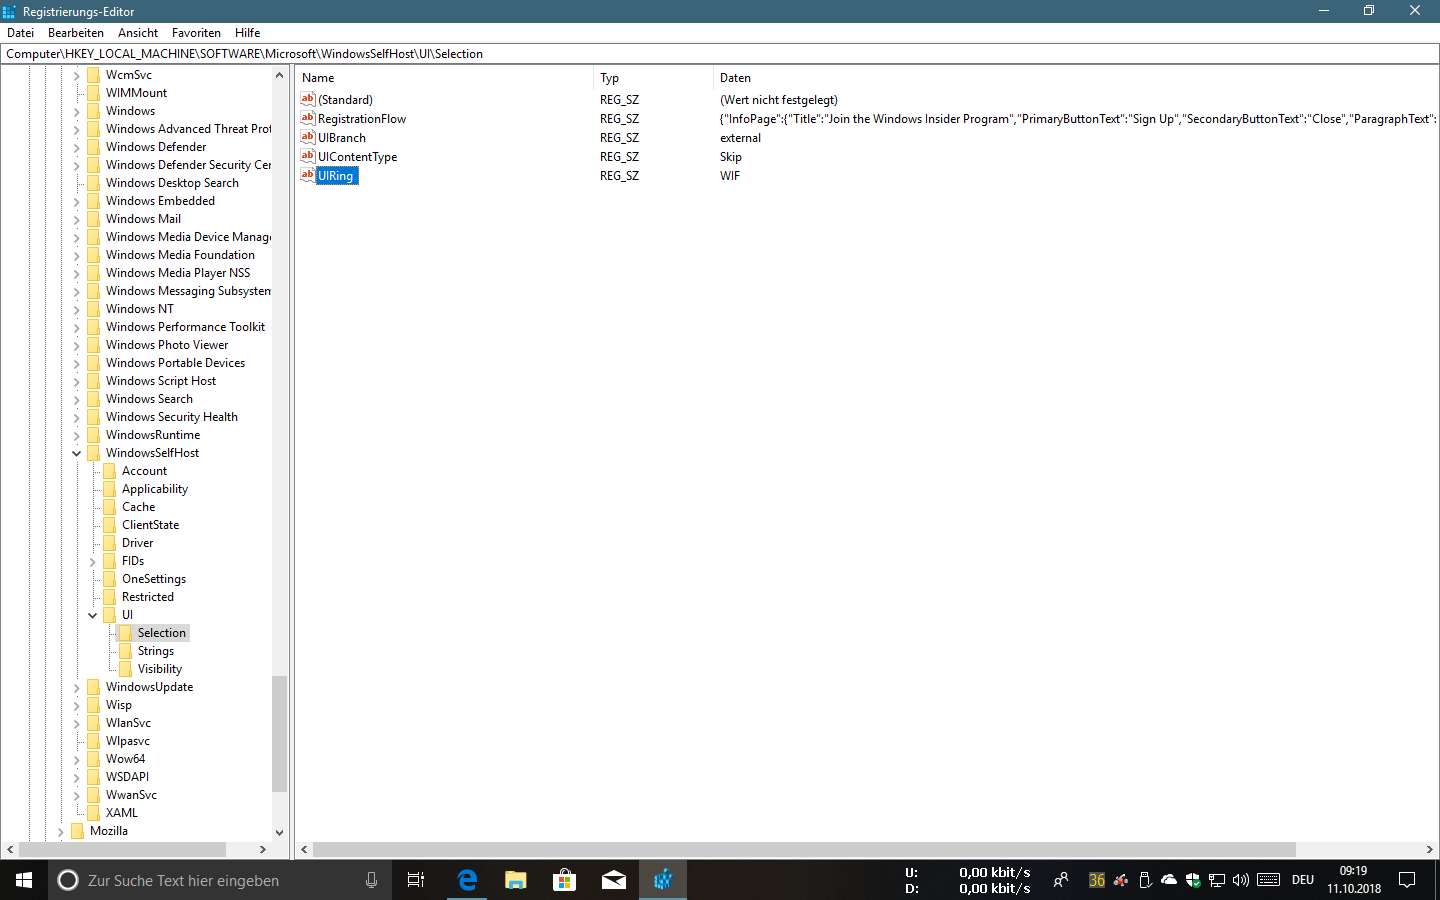Screen dimensions: 1440x900
Task: Click the 'external' data cell of UIBranch
Action: [x=740, y=137]
